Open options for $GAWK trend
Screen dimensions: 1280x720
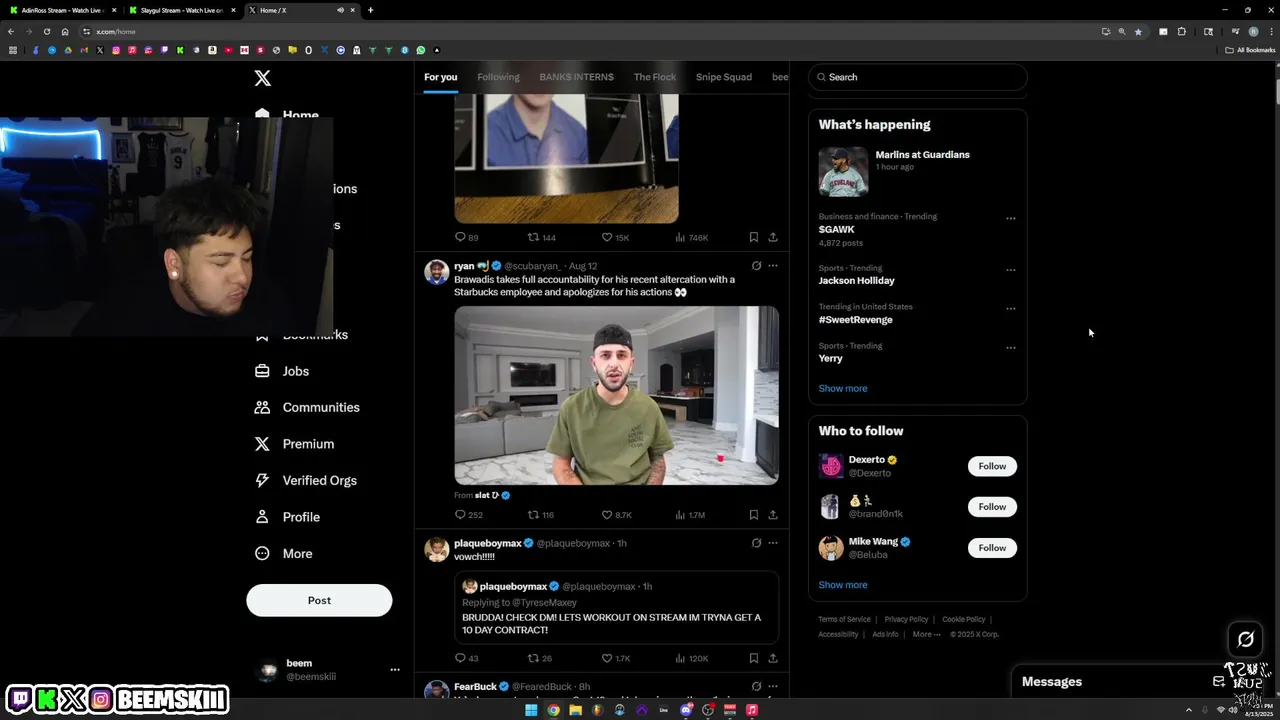coord(1011,218)
